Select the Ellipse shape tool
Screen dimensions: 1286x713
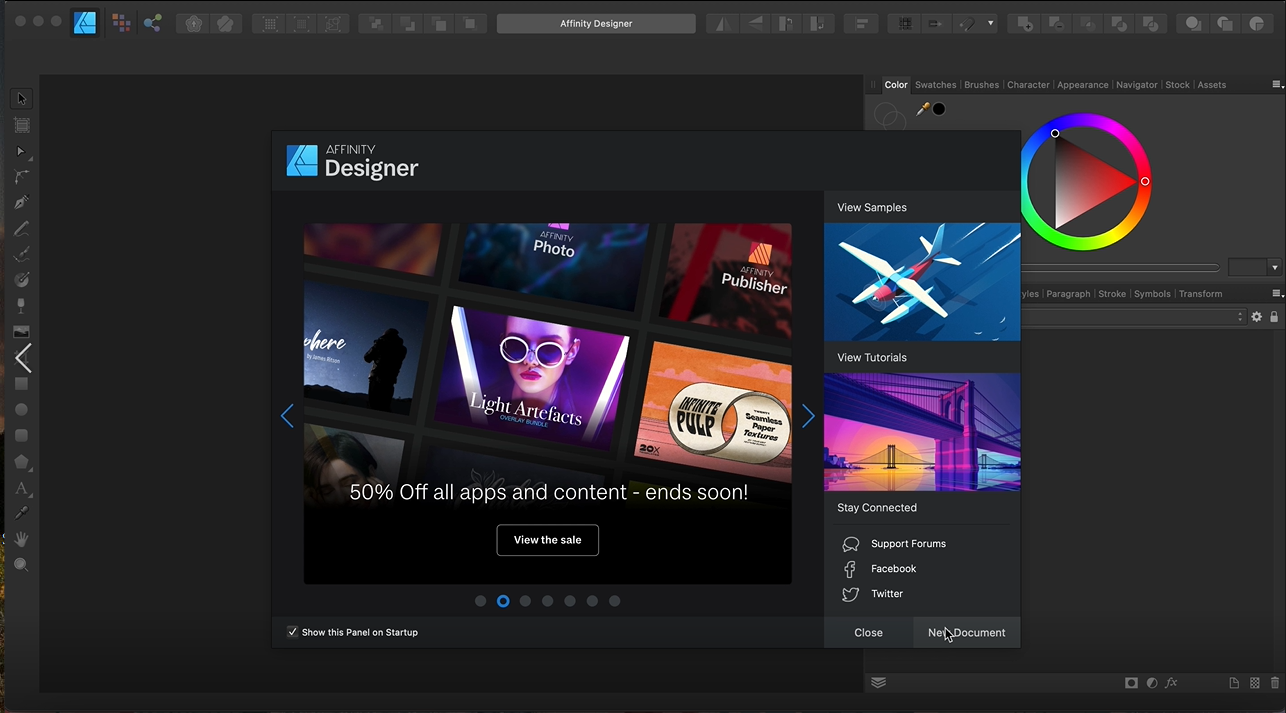pos(21,410)
